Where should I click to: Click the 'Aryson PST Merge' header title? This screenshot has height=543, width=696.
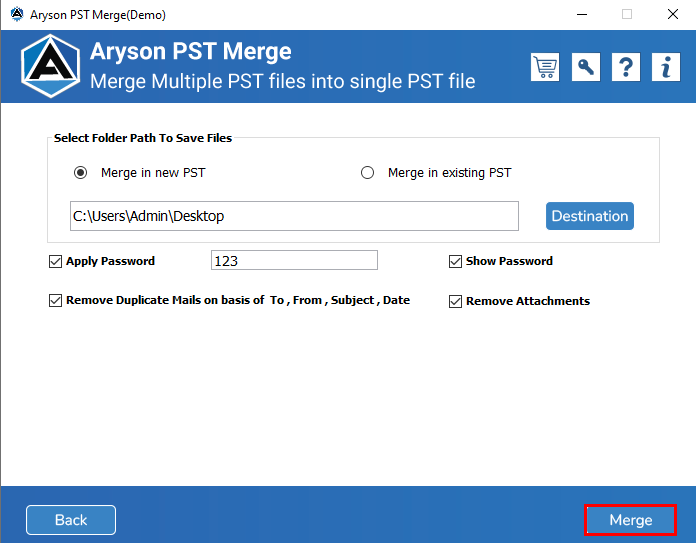click(x=191, y=51)
